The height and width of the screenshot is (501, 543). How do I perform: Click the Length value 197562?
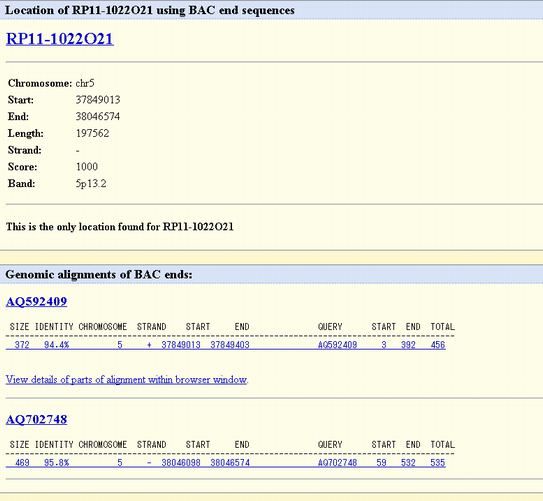pyautogui.click(x=92, y=133)
